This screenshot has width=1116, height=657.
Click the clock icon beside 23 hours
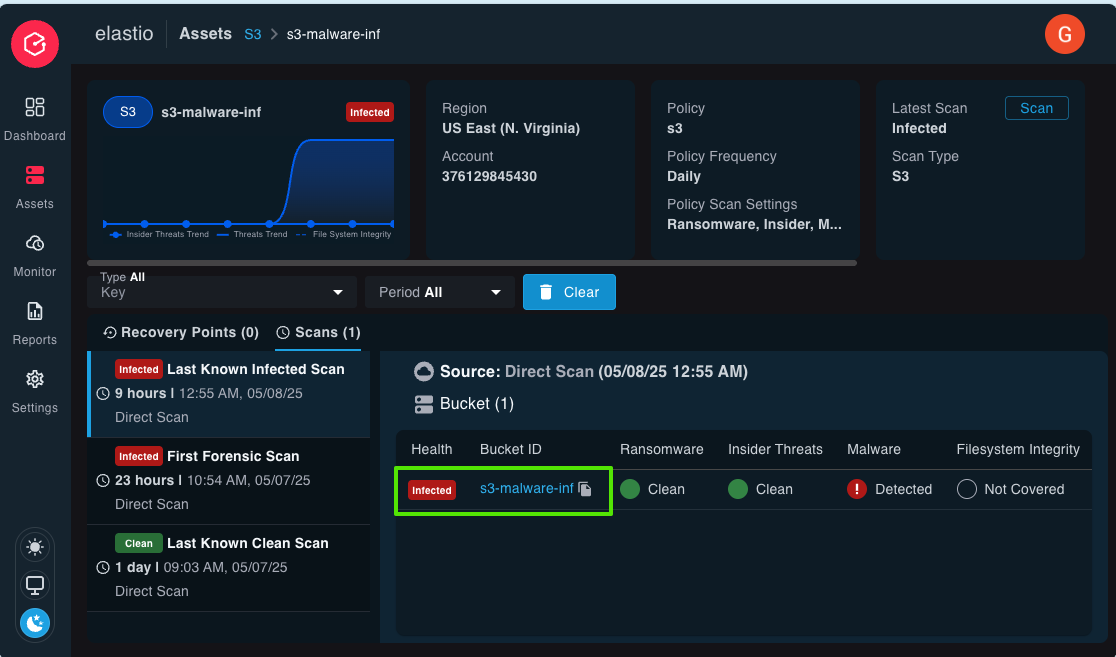tap(103, 480)
